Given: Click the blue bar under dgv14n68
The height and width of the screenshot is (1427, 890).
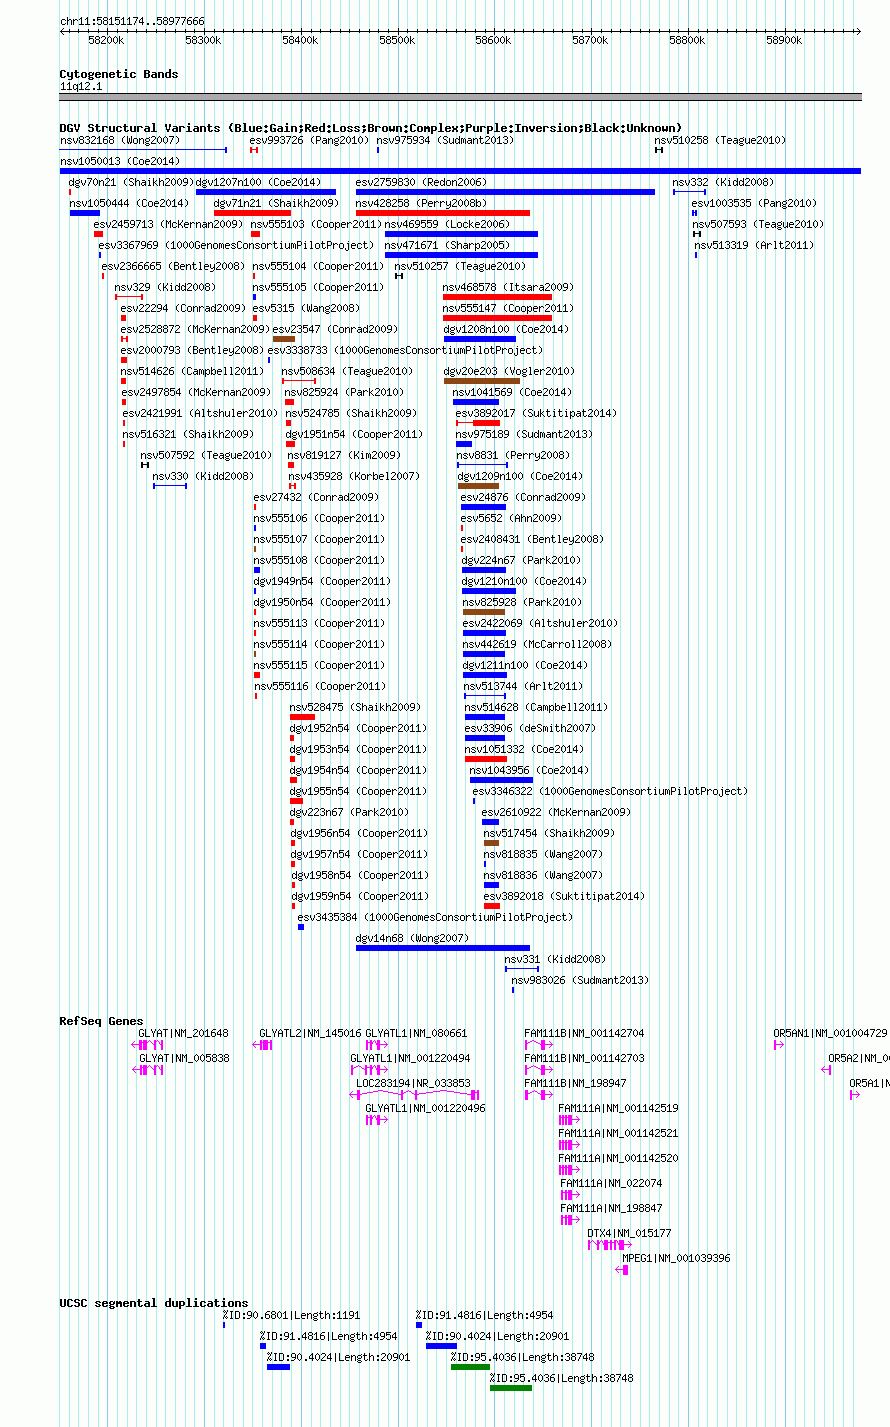Looking at the screenshot, I should click(443, 948).
